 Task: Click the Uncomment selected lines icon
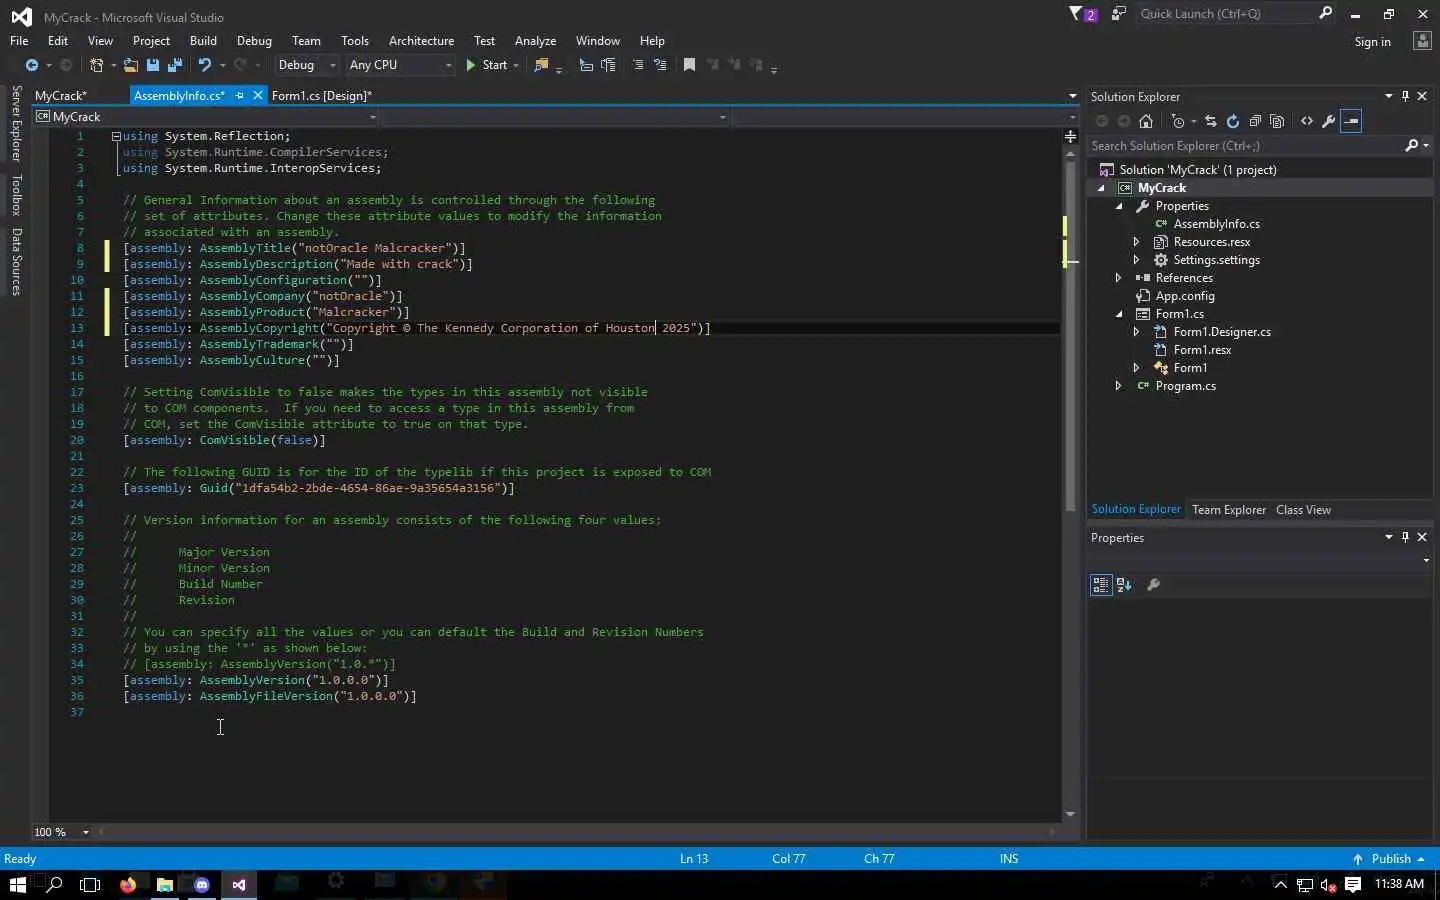coord(660,65)
